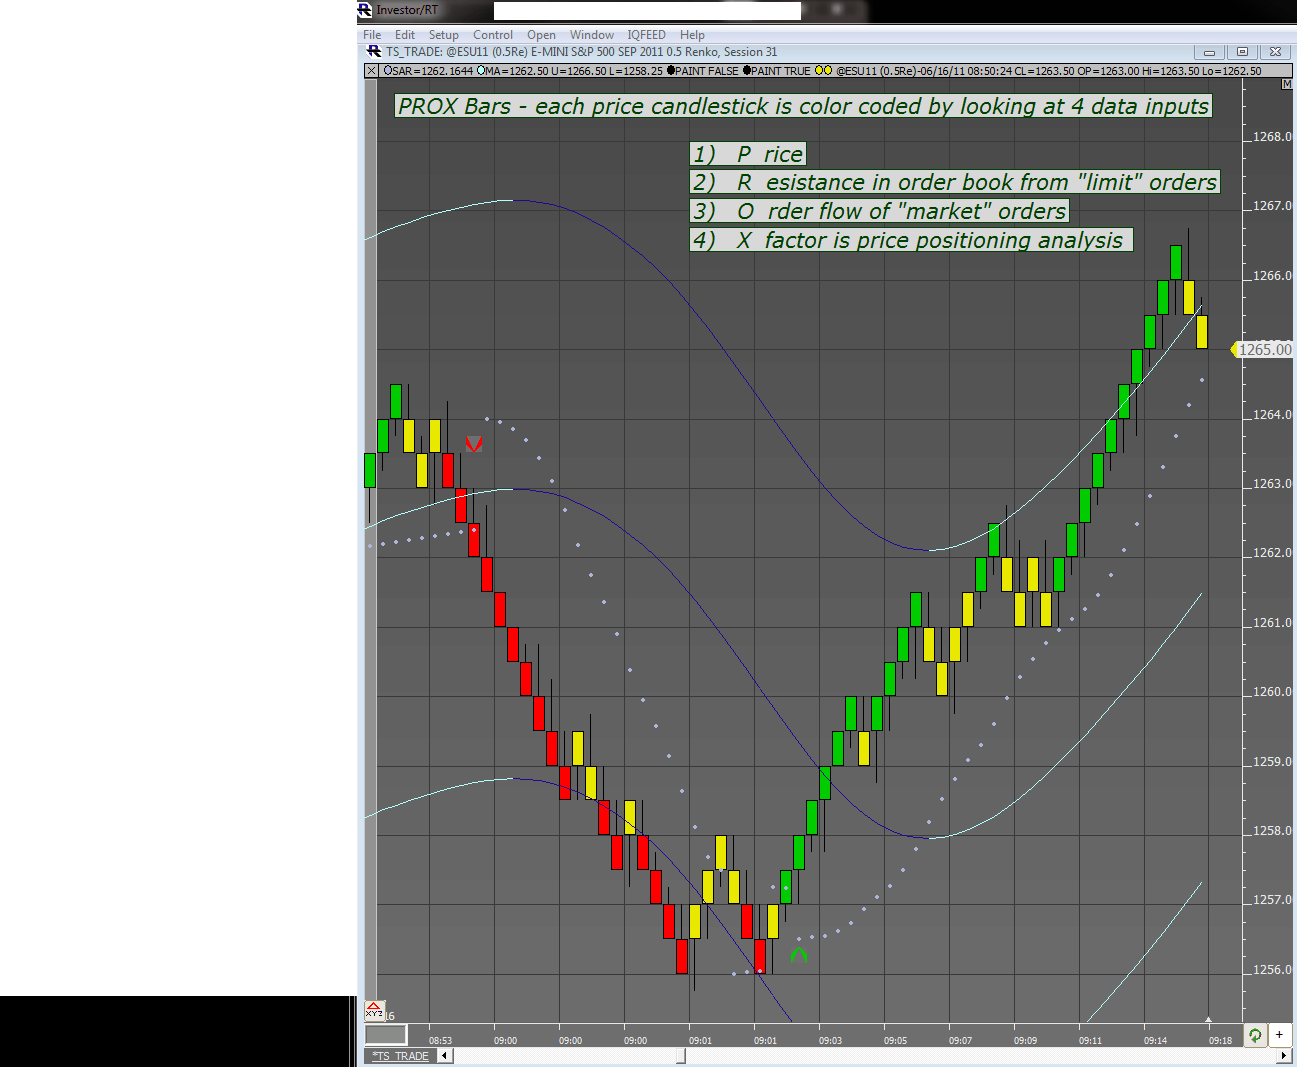Click the plus button beside refresh icon
The height and width of the screenshot is (1067, 1297).
coord(1279,1035)
